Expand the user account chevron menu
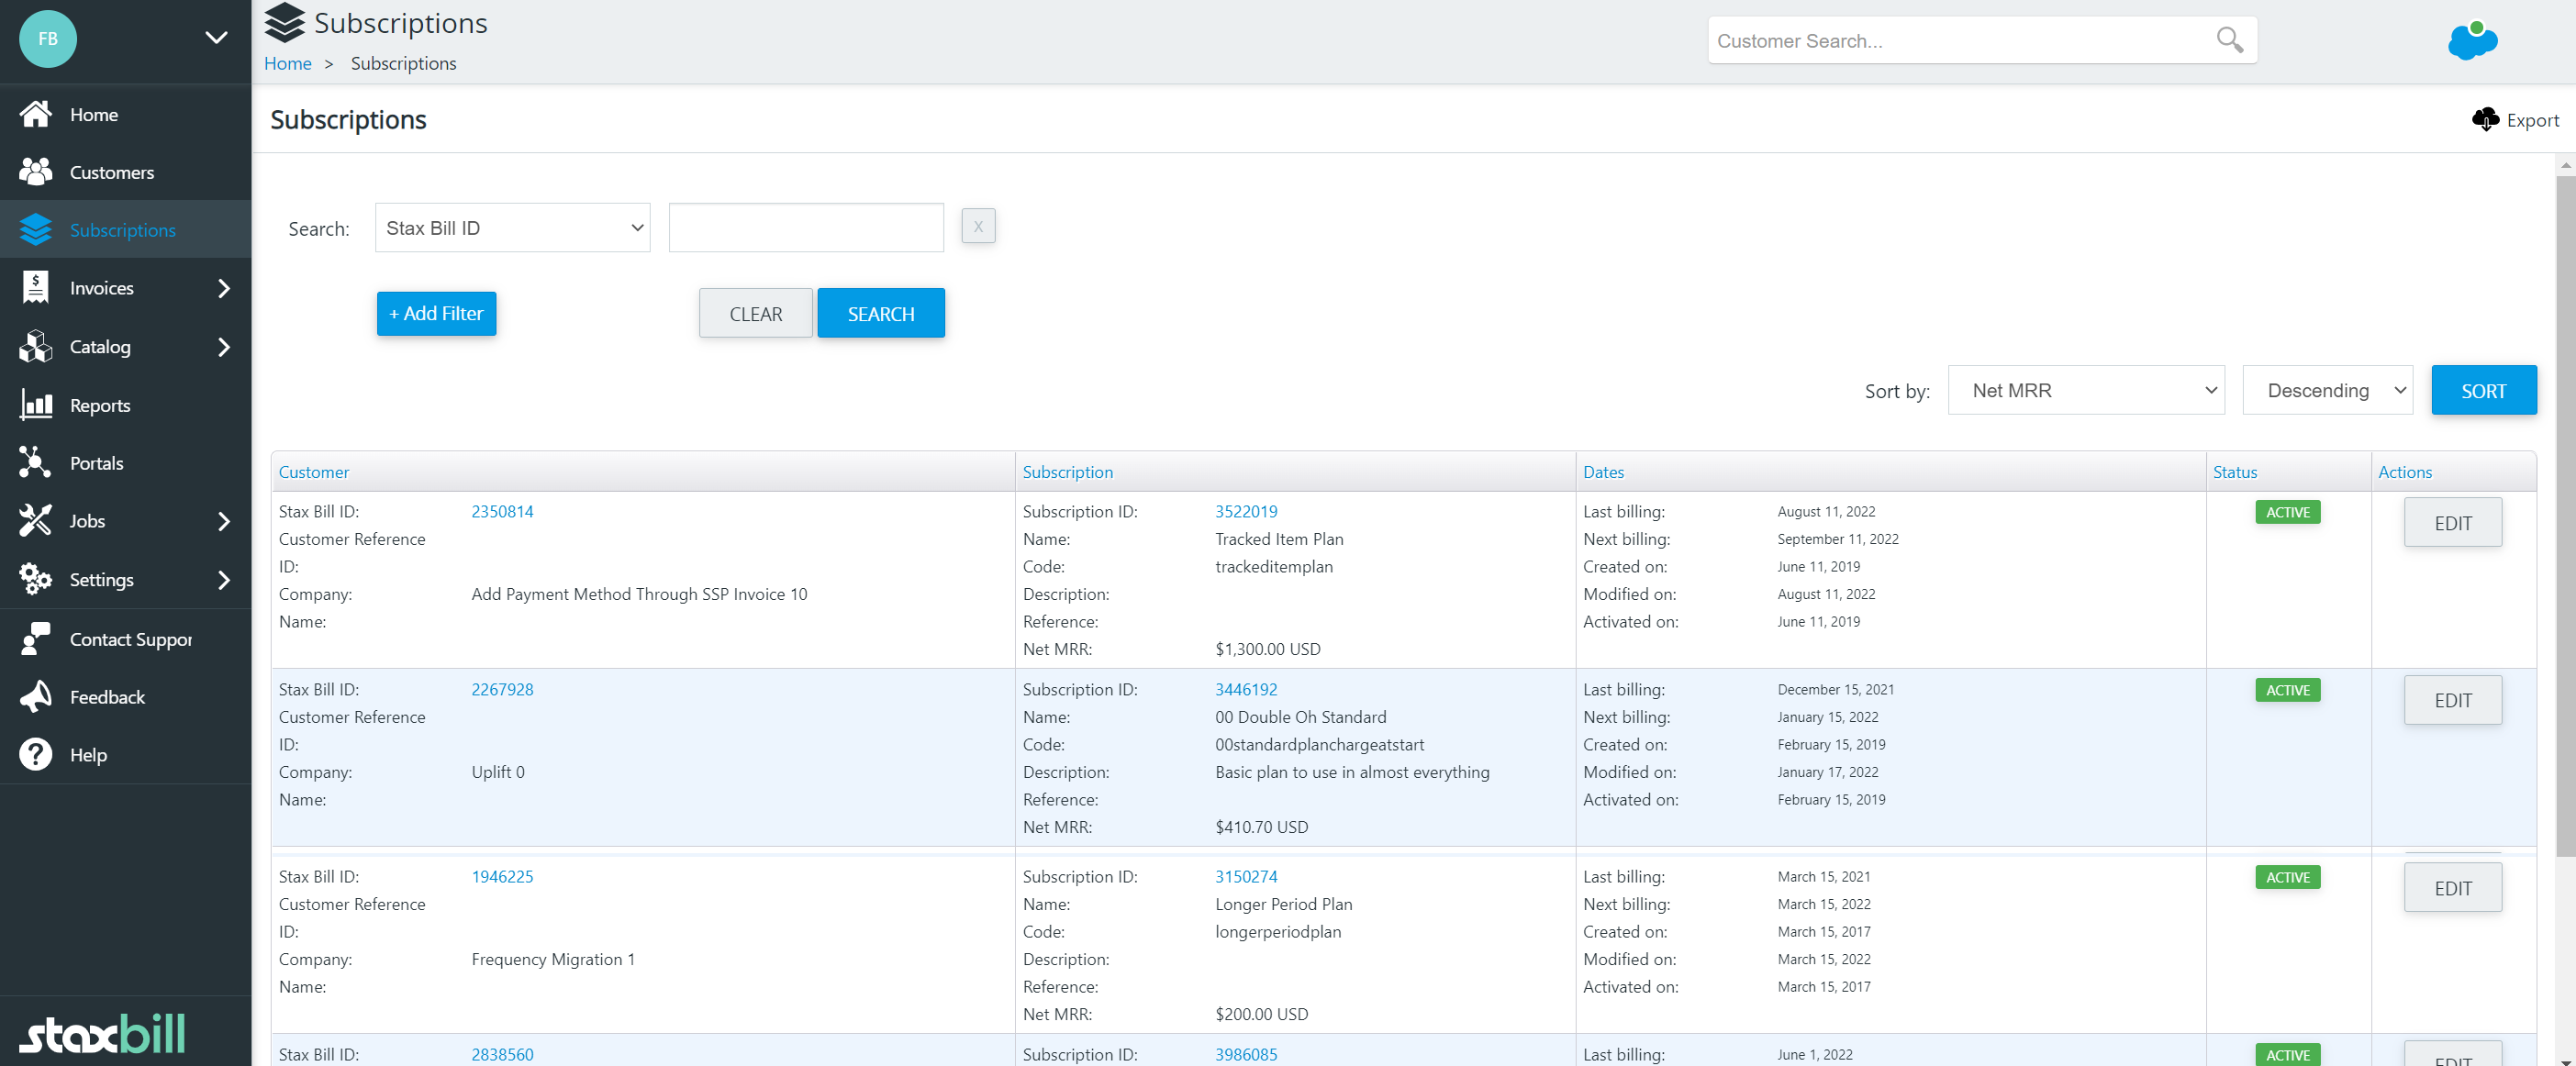2576x1066 pixels. pyautogui.click(x=216, y=38)
